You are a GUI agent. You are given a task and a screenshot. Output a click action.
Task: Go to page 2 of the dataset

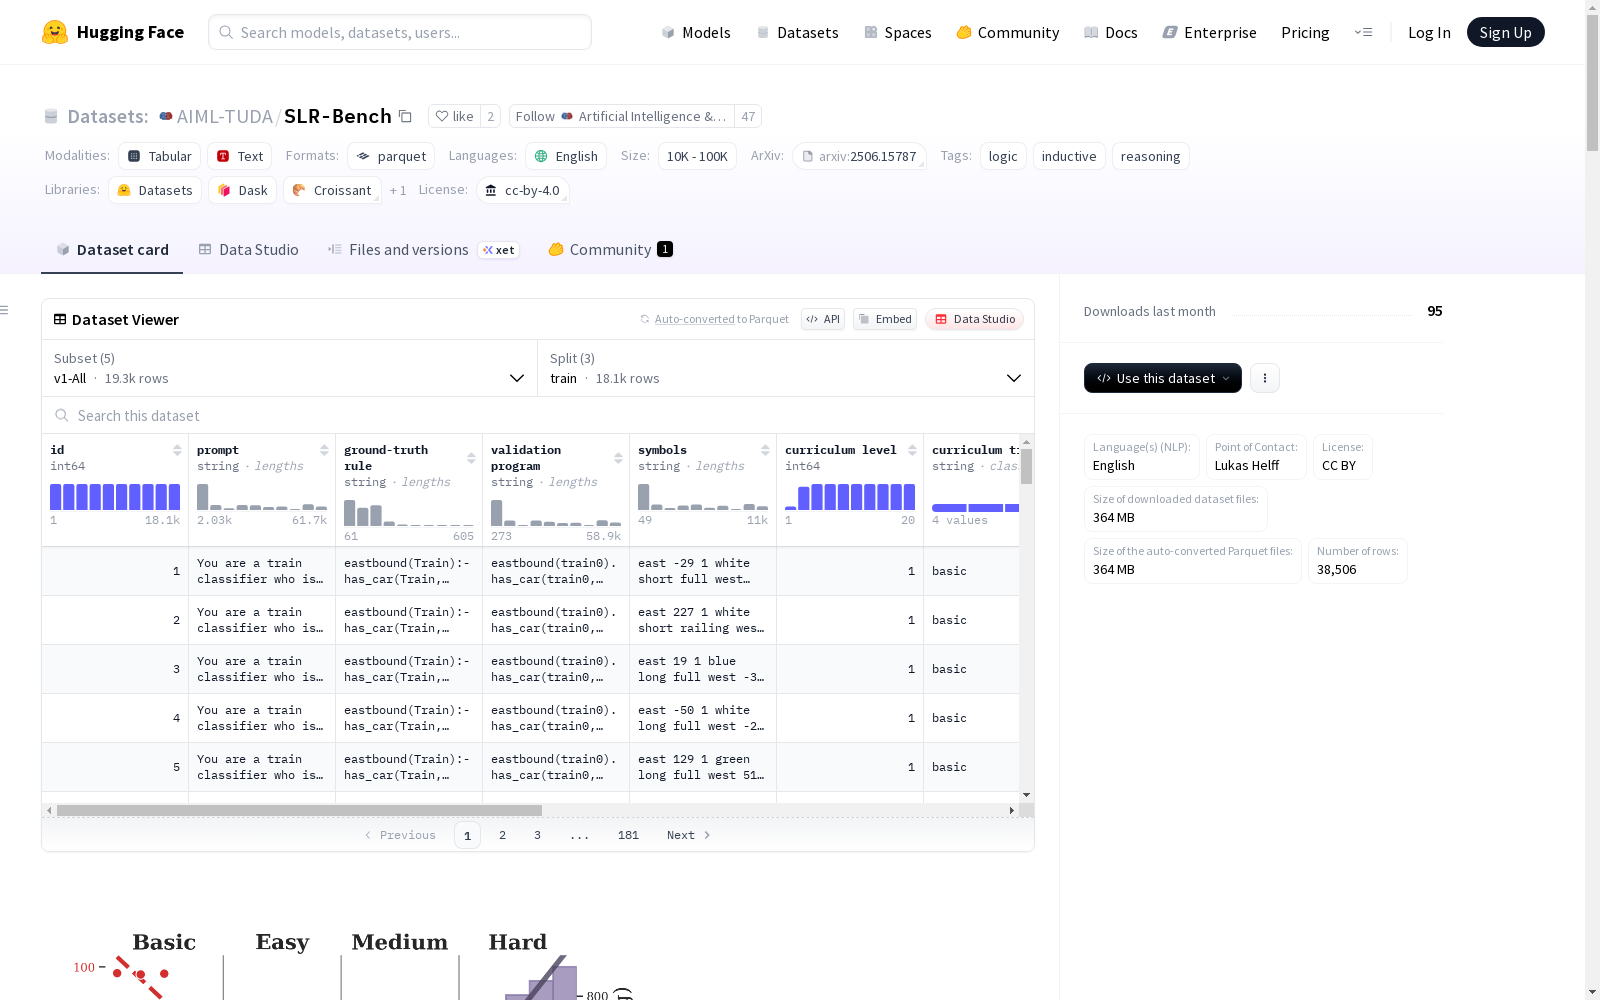pyautogui.click(x=502, y=835)
